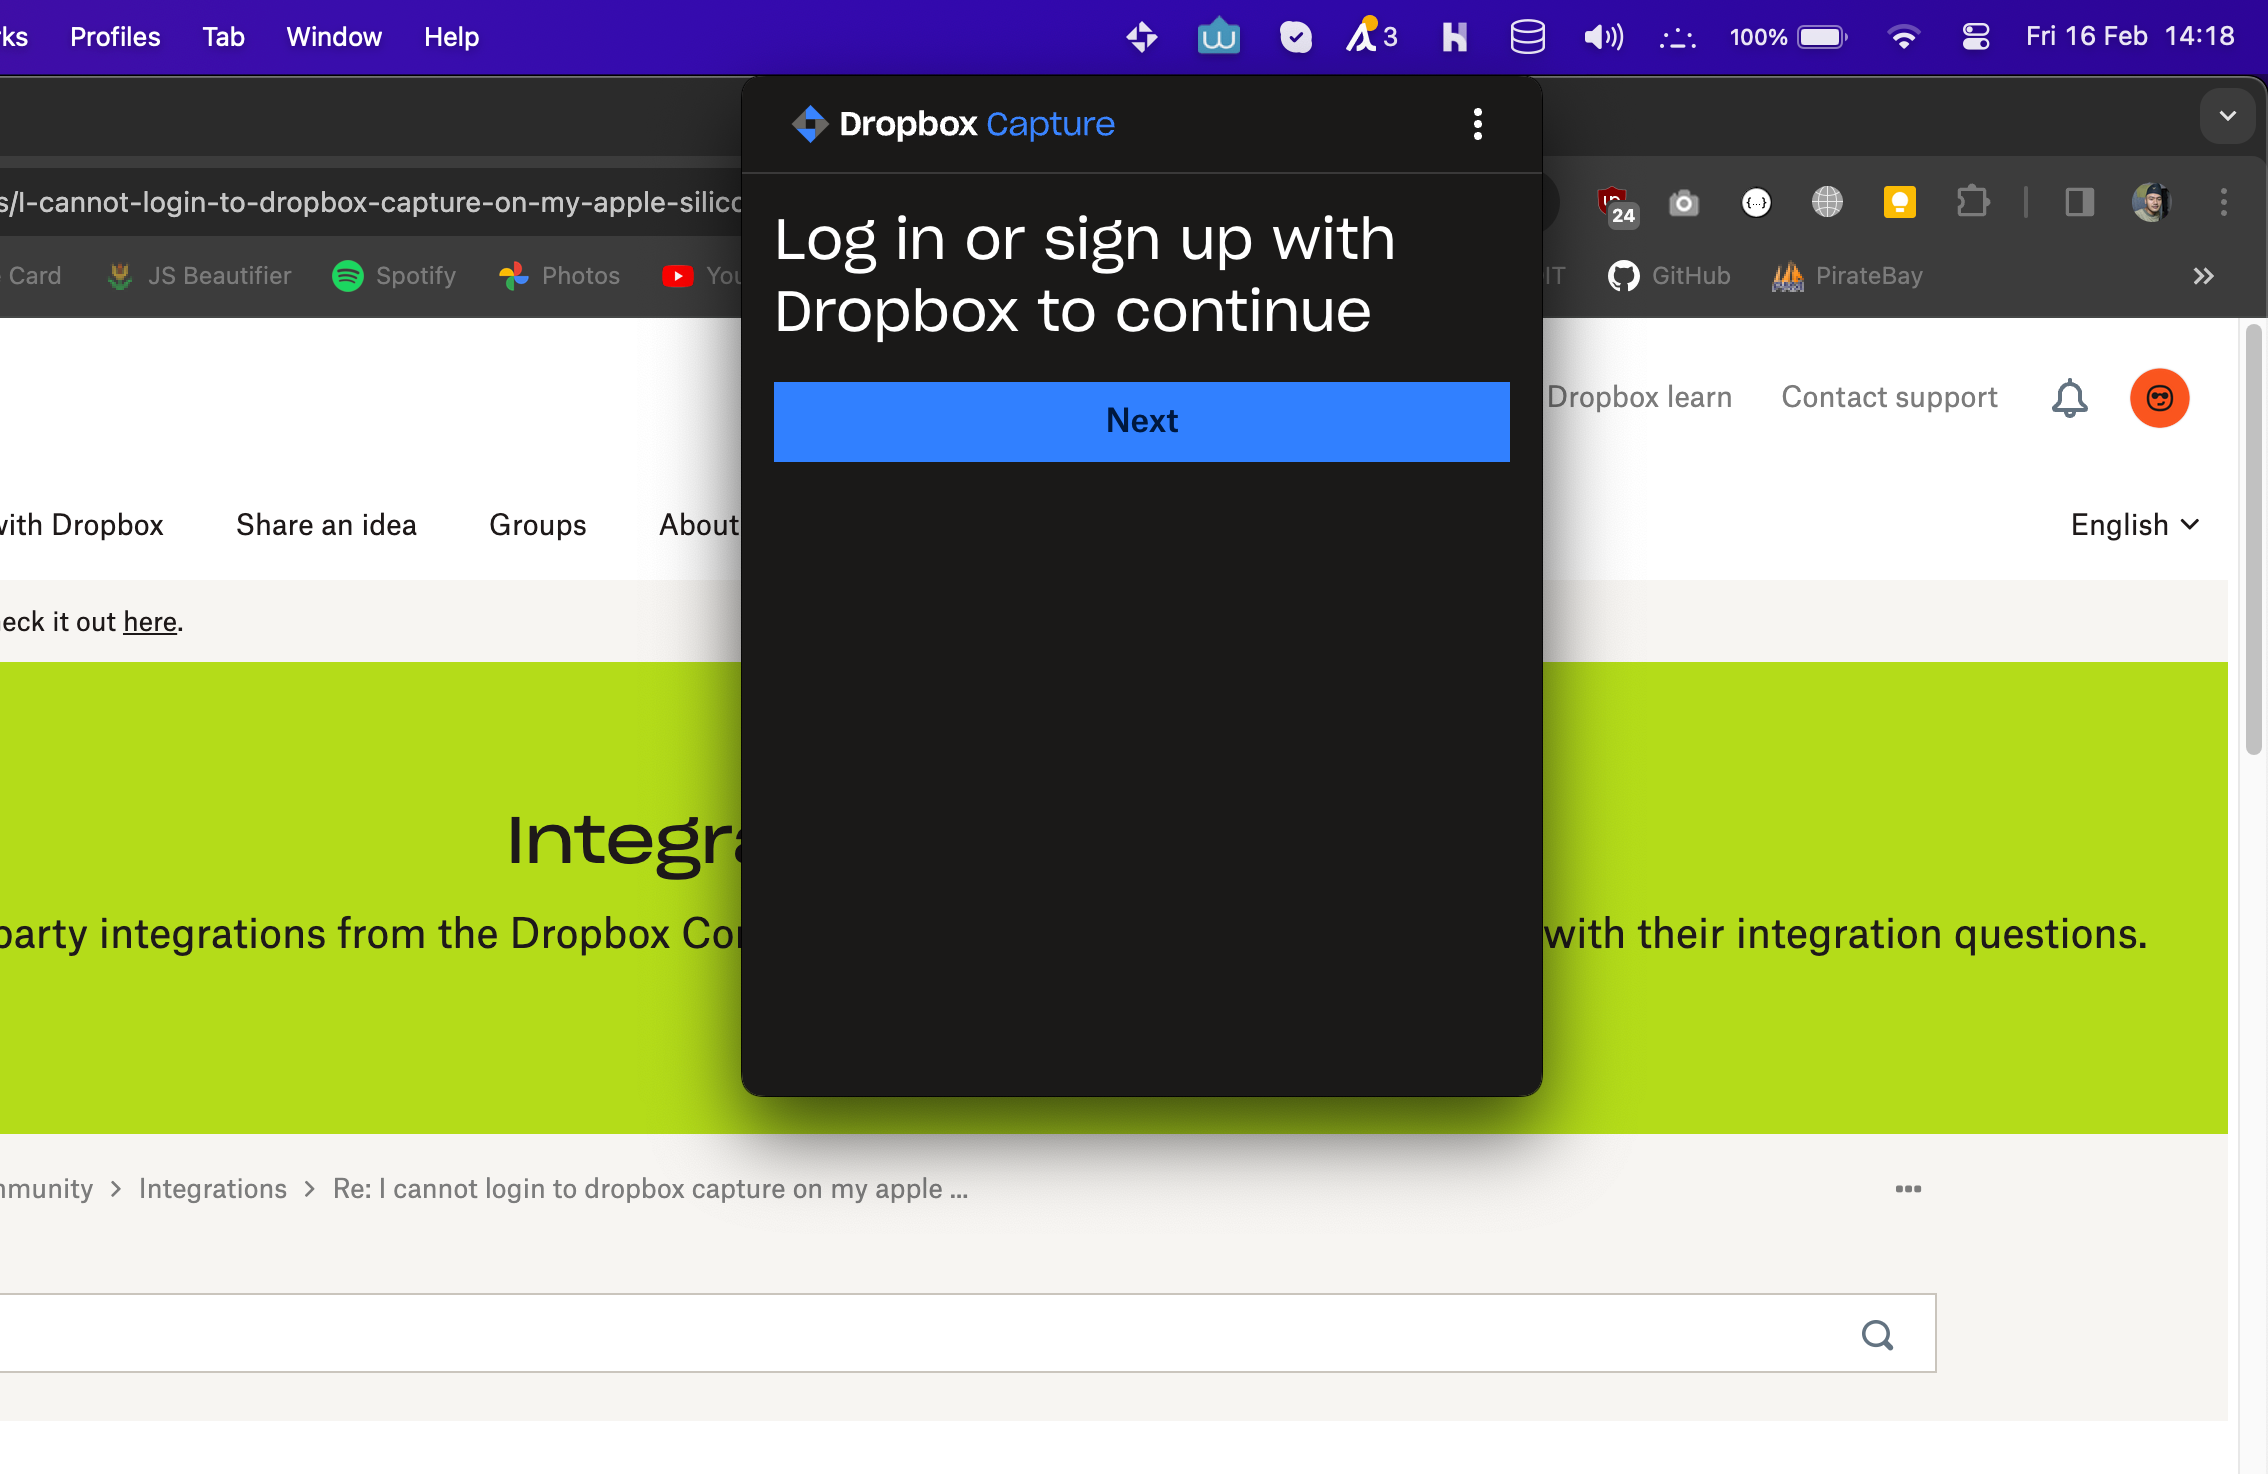Click the blue 'w' tray icon
This screenshot has width=2268, height=1474.
click(1218, 37)
